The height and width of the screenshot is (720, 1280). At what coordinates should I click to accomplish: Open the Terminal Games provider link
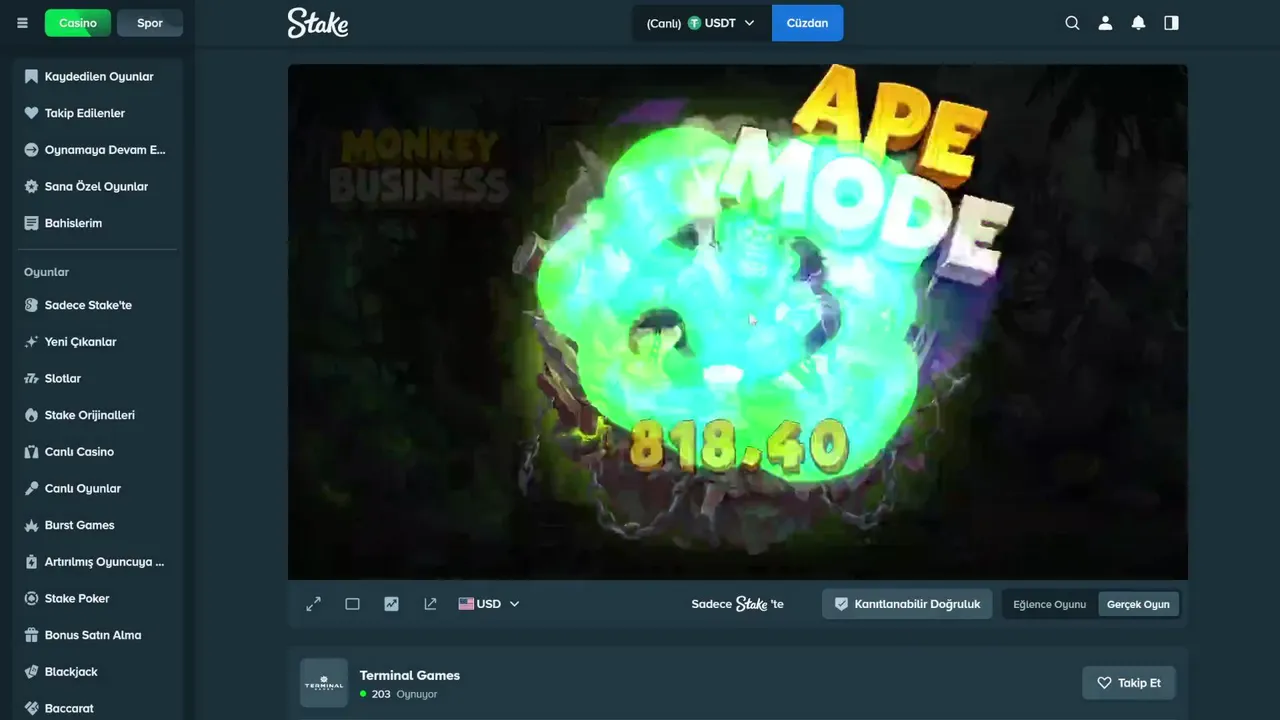410,675
